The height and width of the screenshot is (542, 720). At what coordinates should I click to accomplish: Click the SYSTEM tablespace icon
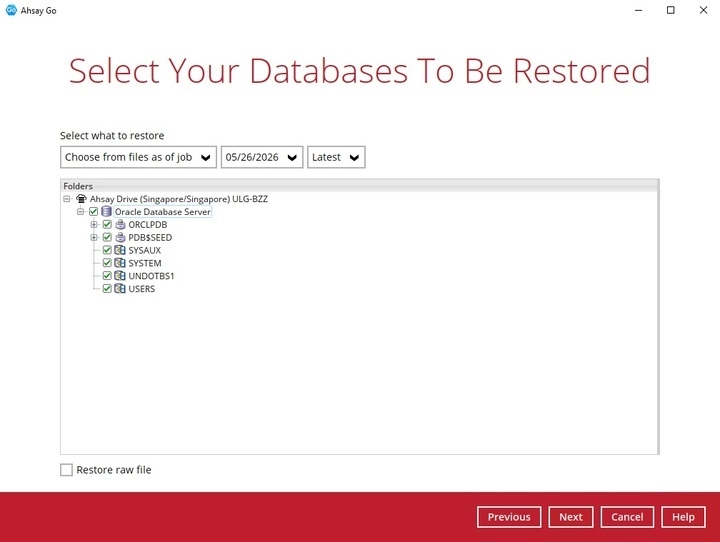[120, 263]
